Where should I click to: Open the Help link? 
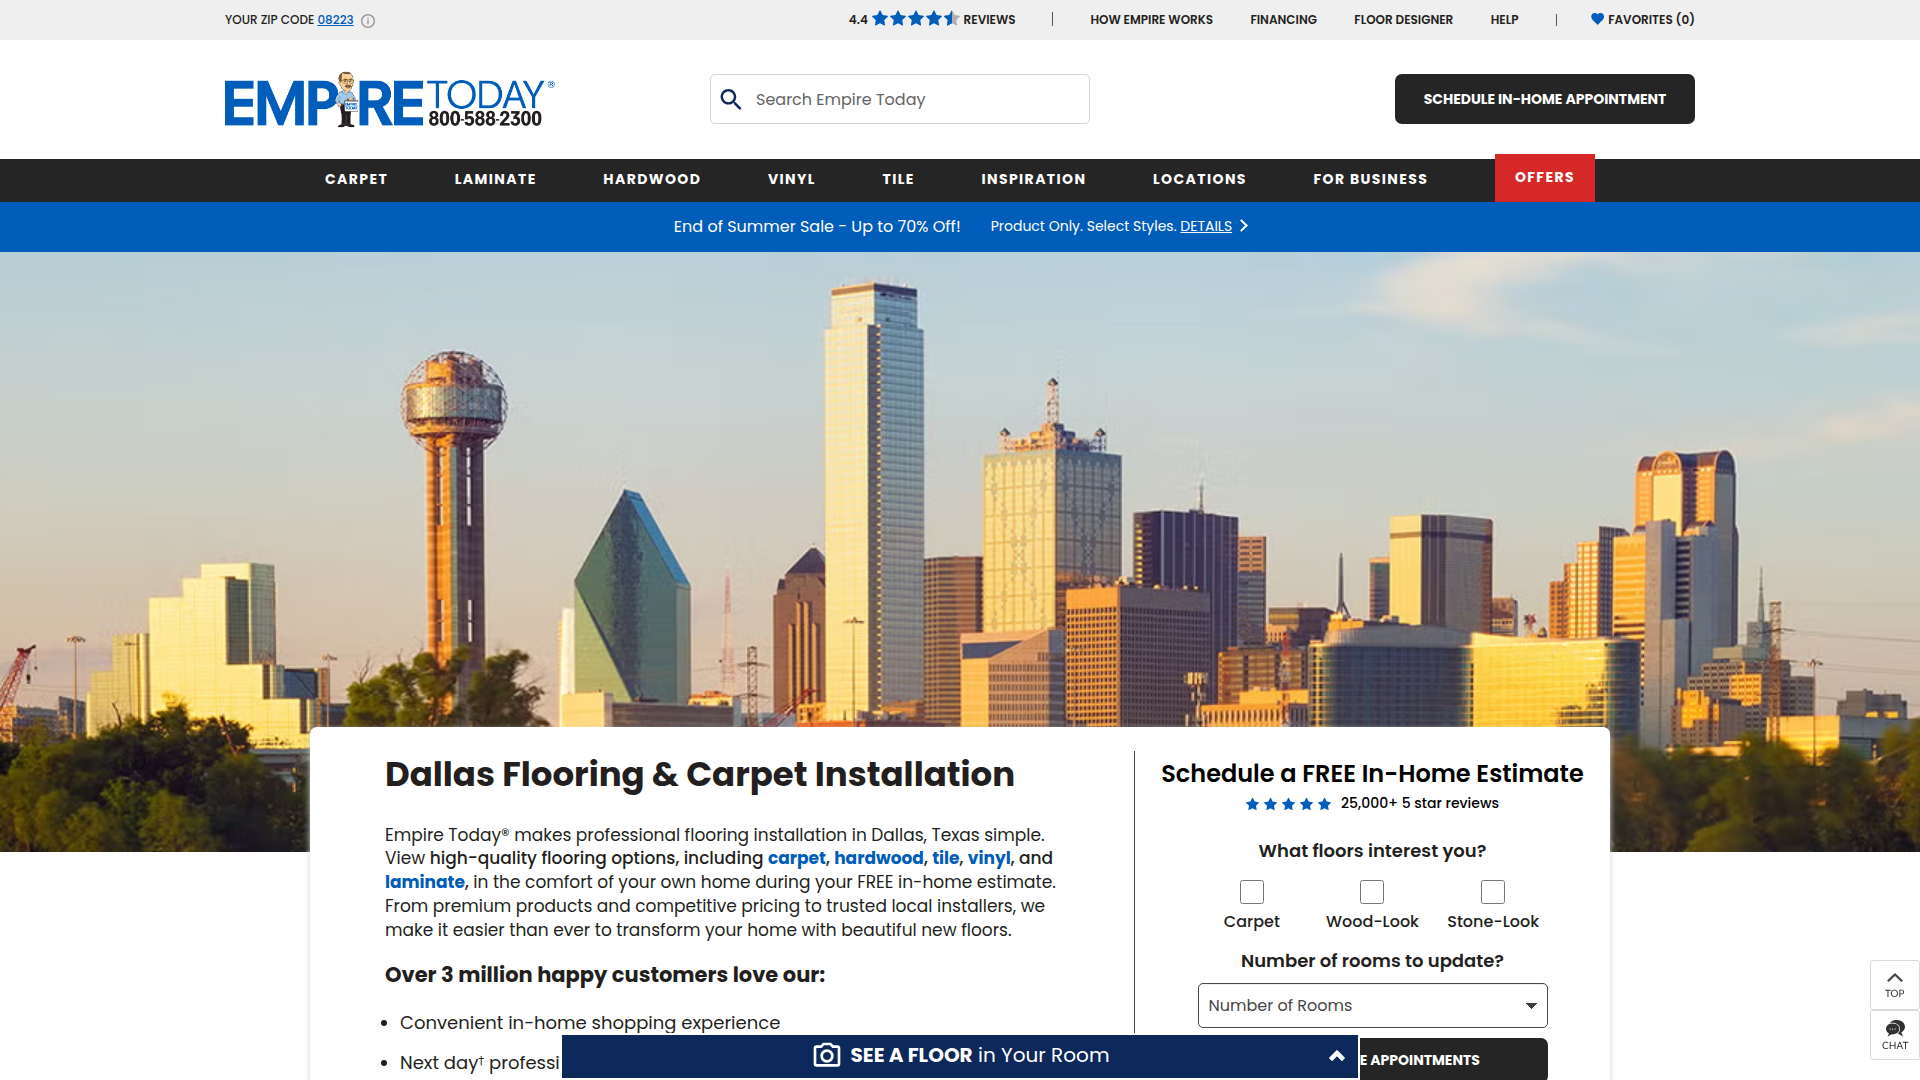tap(1504, 20)
